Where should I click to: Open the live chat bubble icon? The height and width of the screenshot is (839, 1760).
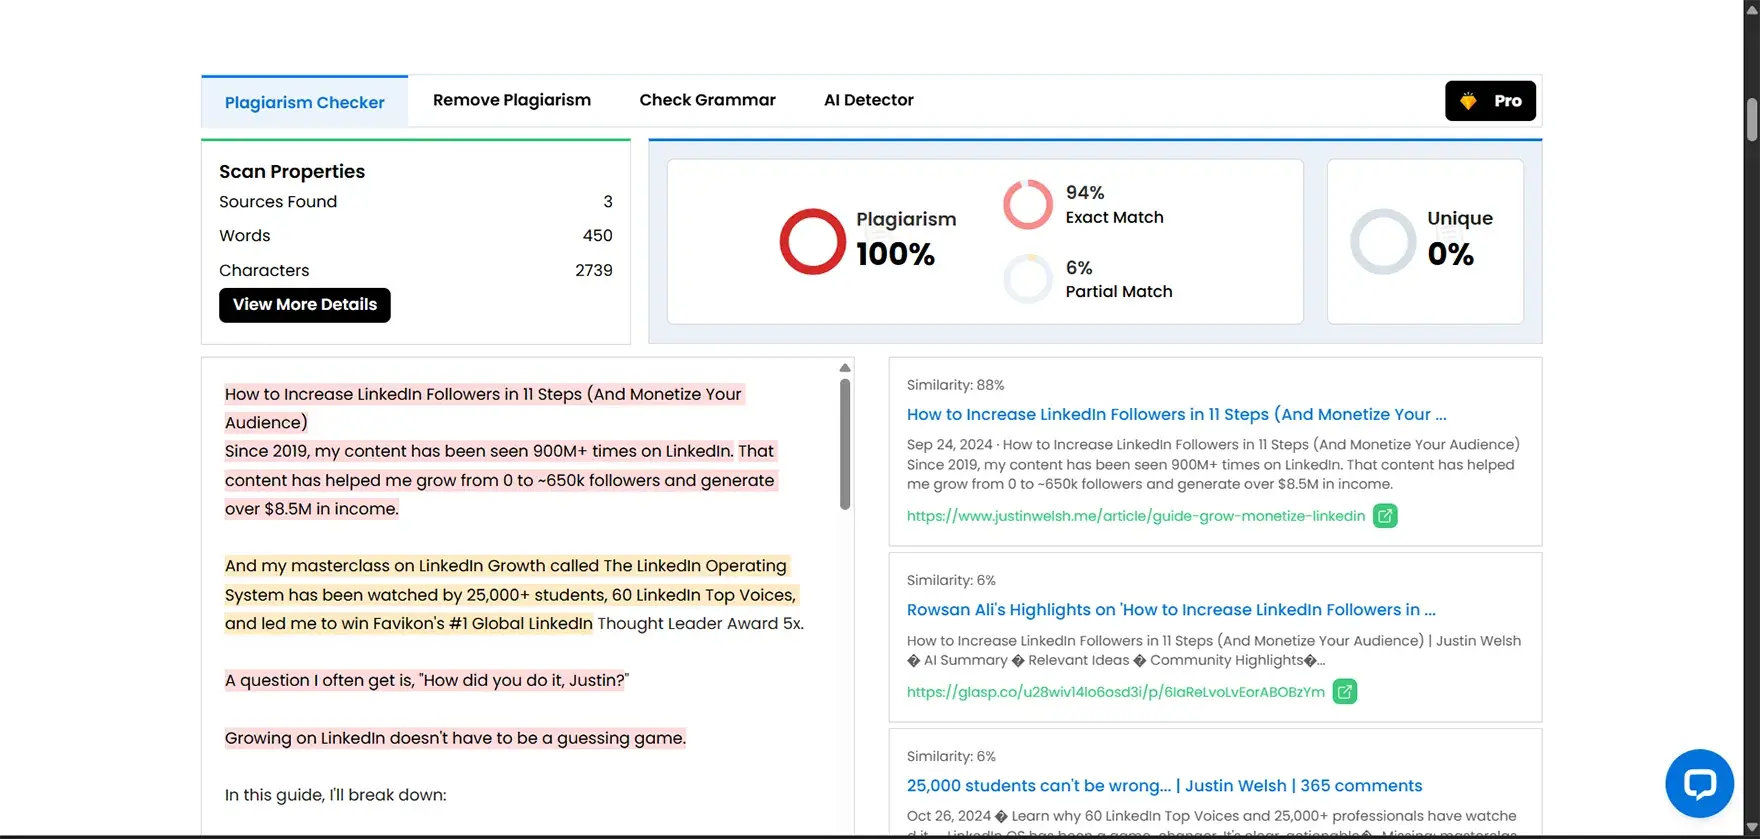pos(1699,783)
